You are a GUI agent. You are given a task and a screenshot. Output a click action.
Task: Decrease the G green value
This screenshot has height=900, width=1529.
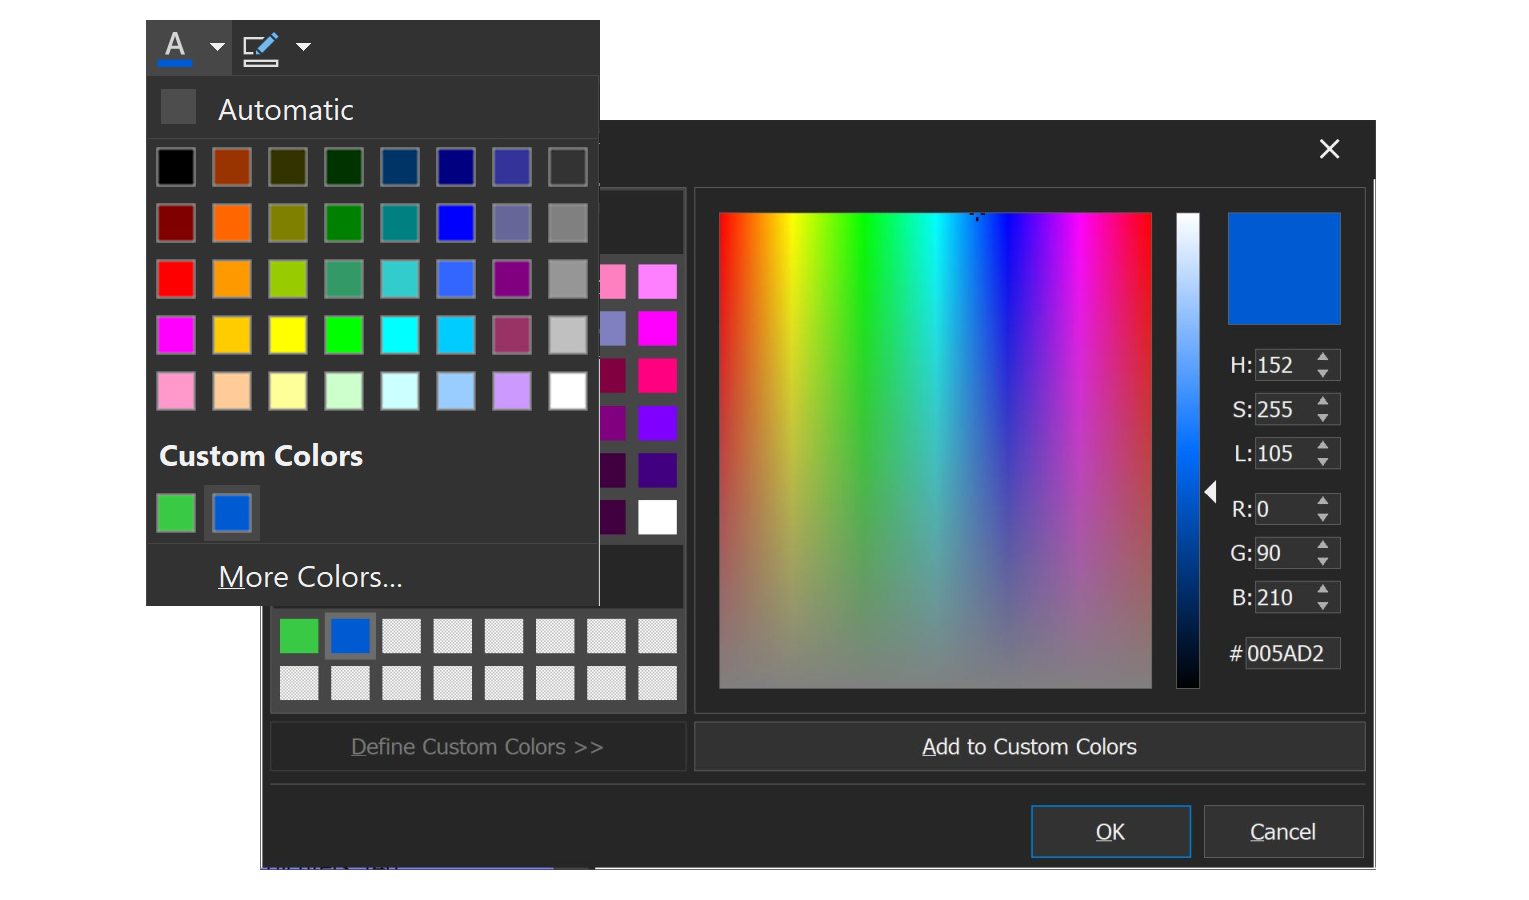(1323, 561)
